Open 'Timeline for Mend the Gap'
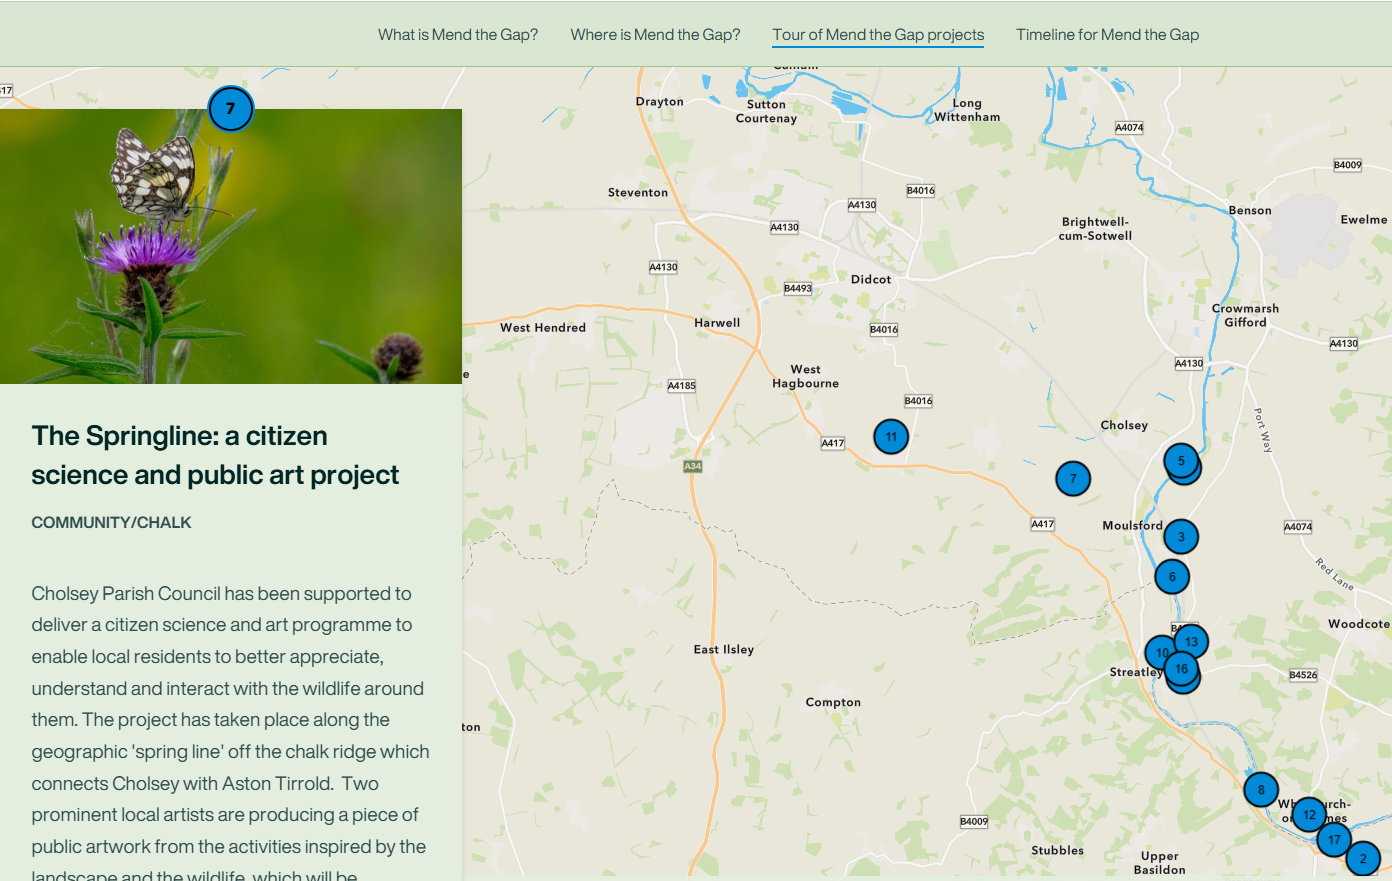The height and width of the screenshot is (881, 1392). click(1107, 34)
